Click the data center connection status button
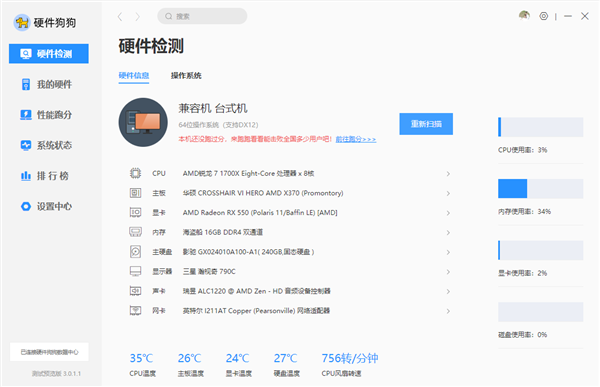The height and width of the screenshot is (387, 600). click(x=49, y=352)
